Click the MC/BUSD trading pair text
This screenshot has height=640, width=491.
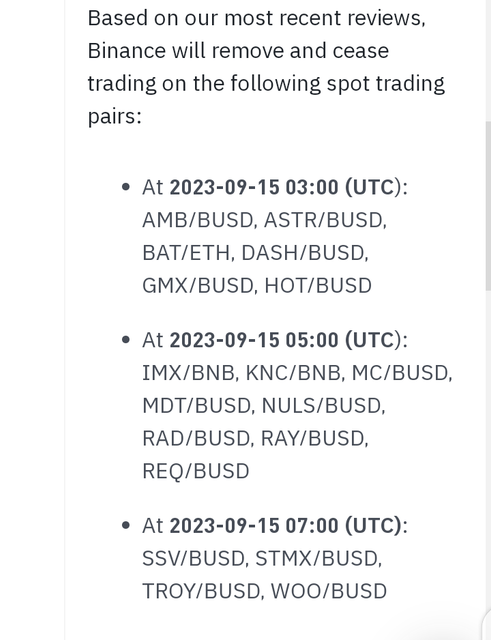coord(400,373)
